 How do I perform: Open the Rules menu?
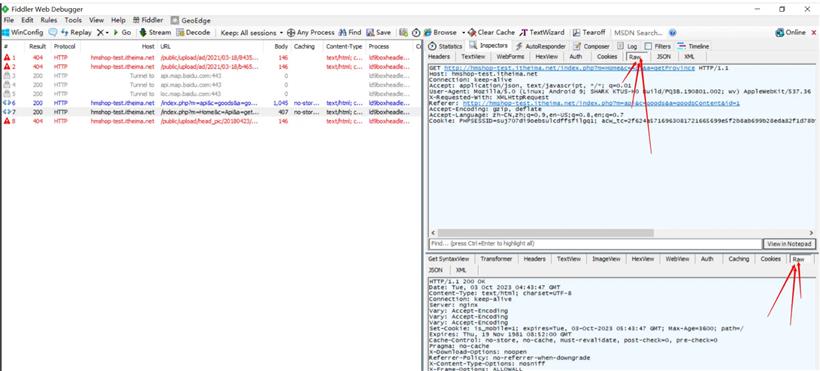coord(49,20)
